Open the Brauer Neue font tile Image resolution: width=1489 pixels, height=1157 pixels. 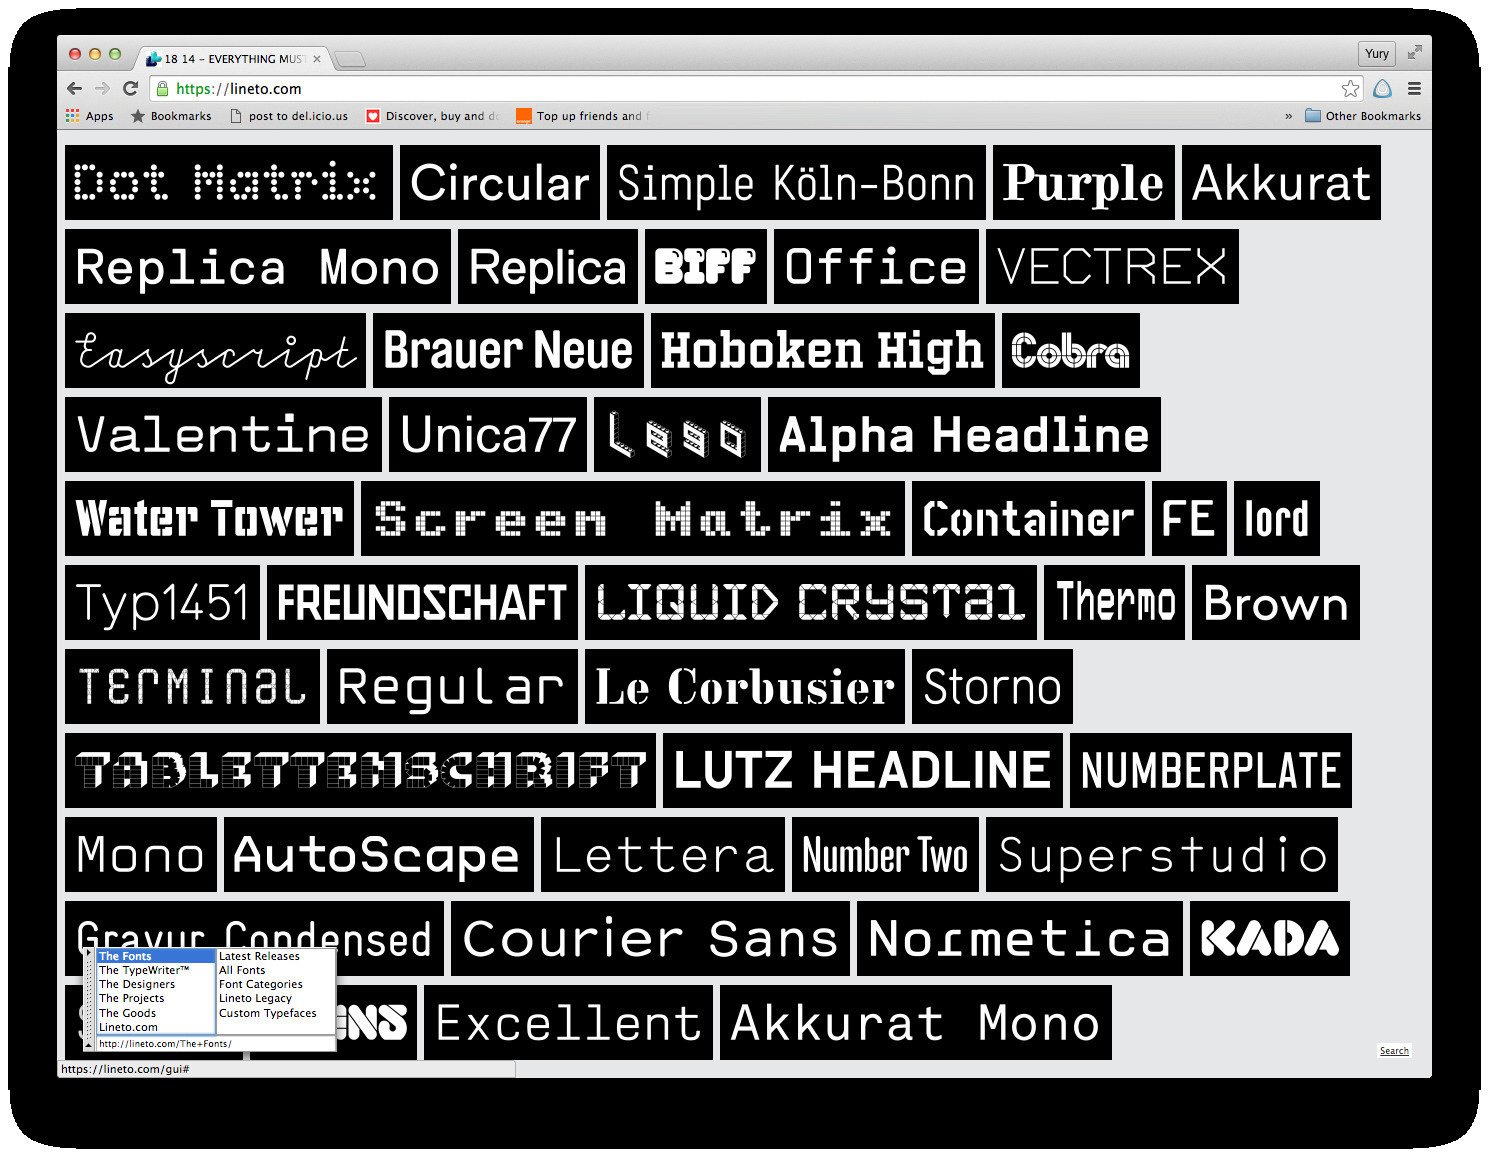[x=508, y=350]
